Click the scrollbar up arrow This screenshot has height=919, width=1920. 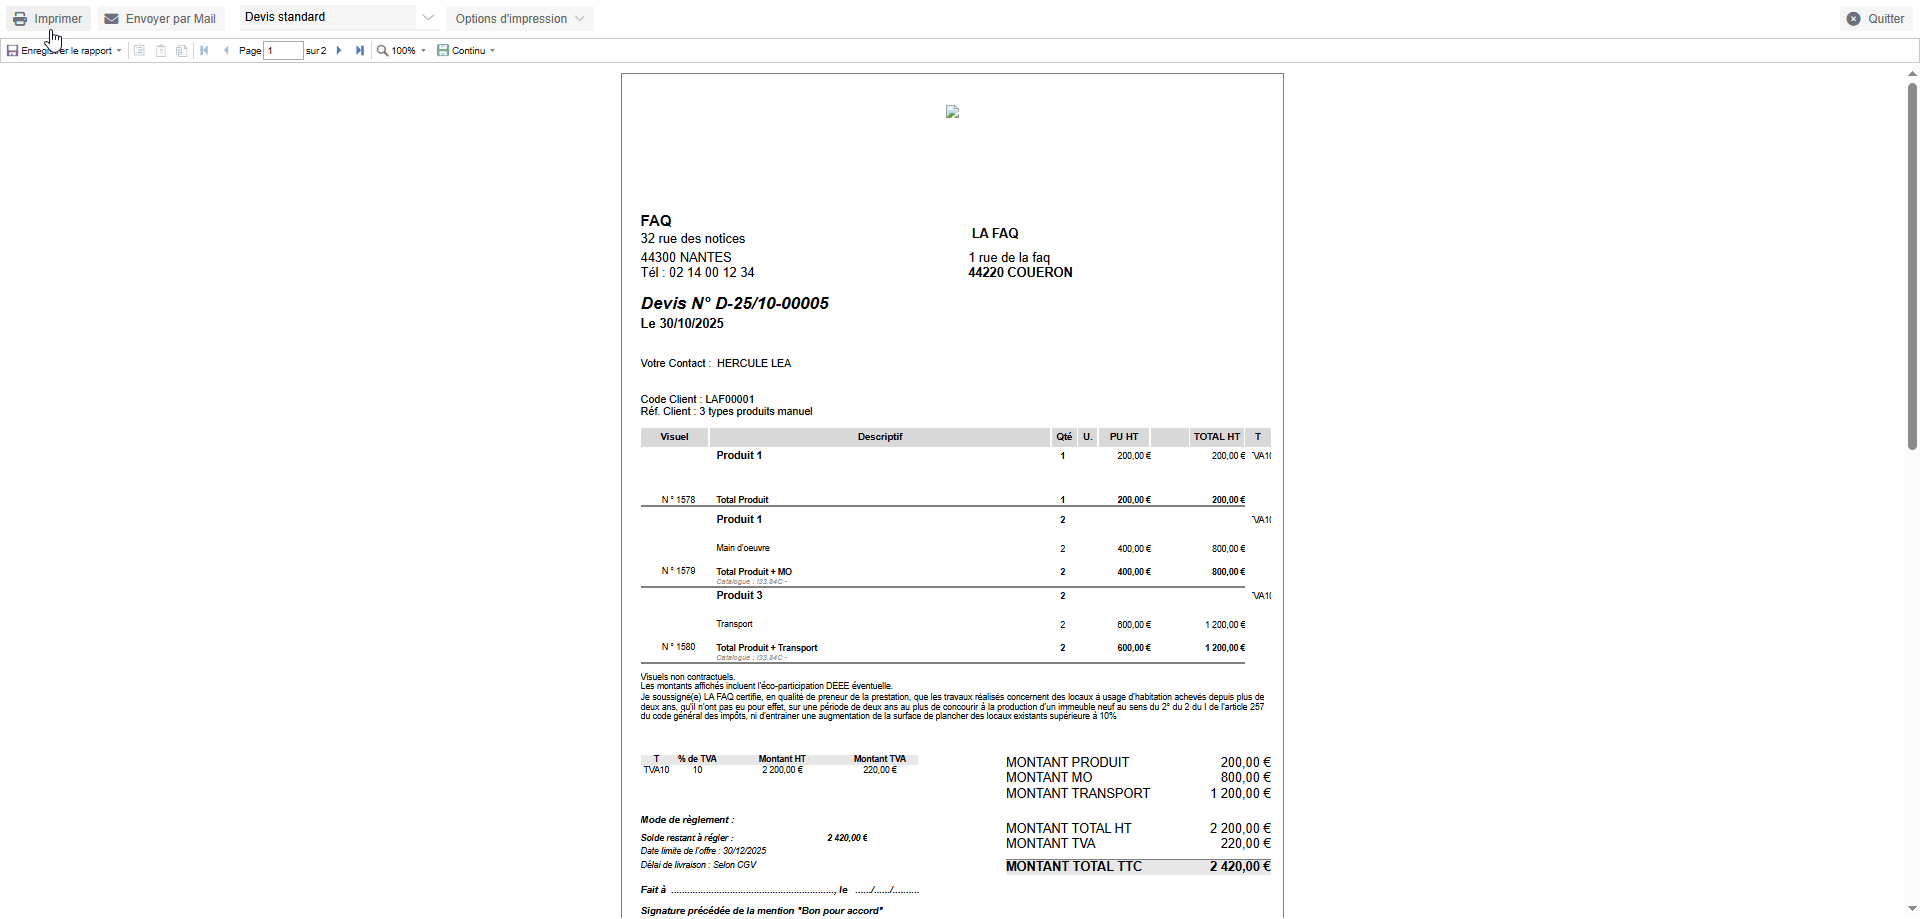(1912, 74)
